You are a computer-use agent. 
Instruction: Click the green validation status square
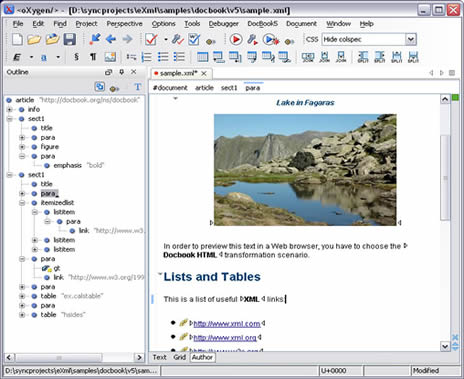pos(455,98)
